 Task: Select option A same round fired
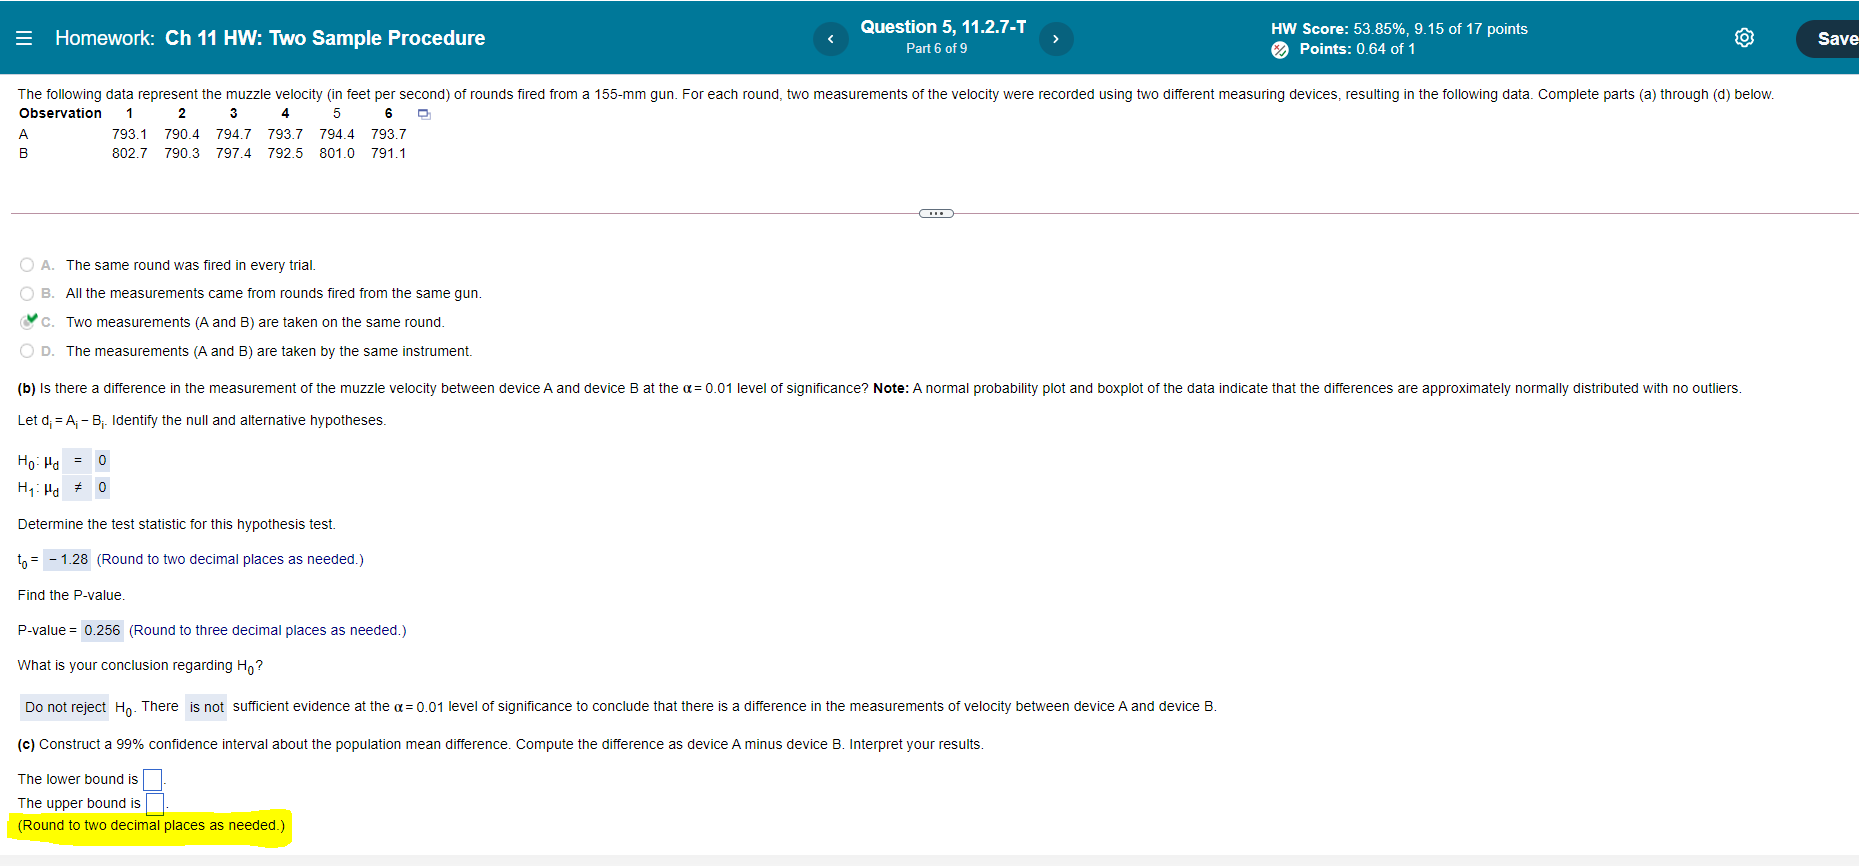tap(27, 265)
